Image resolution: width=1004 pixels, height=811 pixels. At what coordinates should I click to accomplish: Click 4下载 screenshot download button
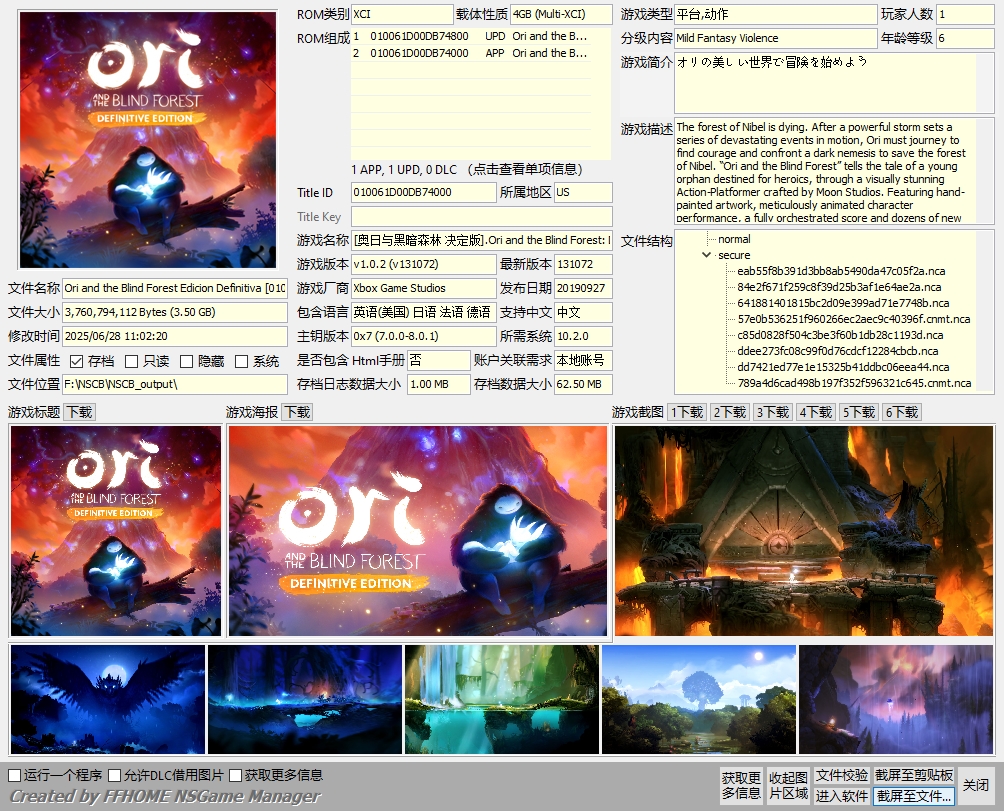[816, 412]
